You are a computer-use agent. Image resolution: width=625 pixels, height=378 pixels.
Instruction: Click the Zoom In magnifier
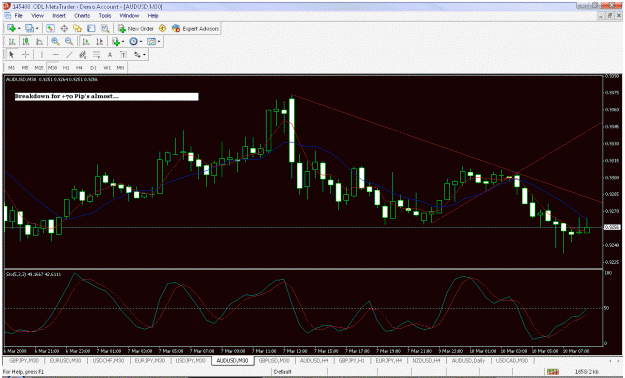tap(55, 41)
